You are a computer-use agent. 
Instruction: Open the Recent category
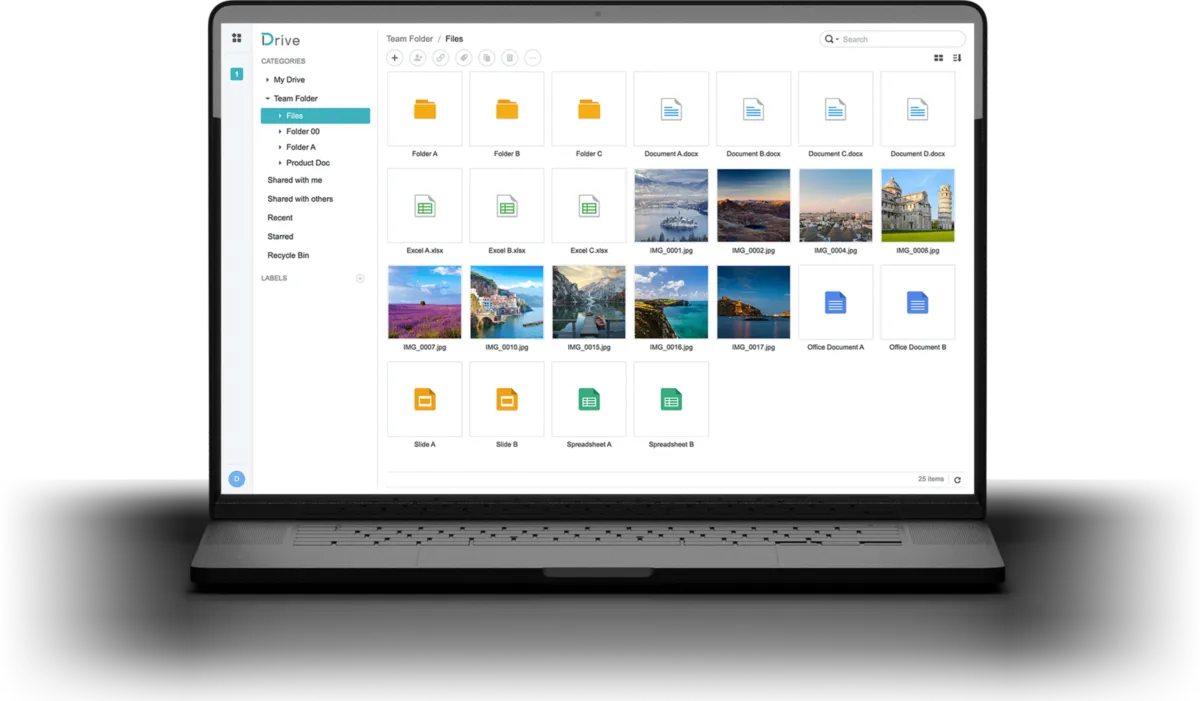pyautogui.click(x=280, y=217)
